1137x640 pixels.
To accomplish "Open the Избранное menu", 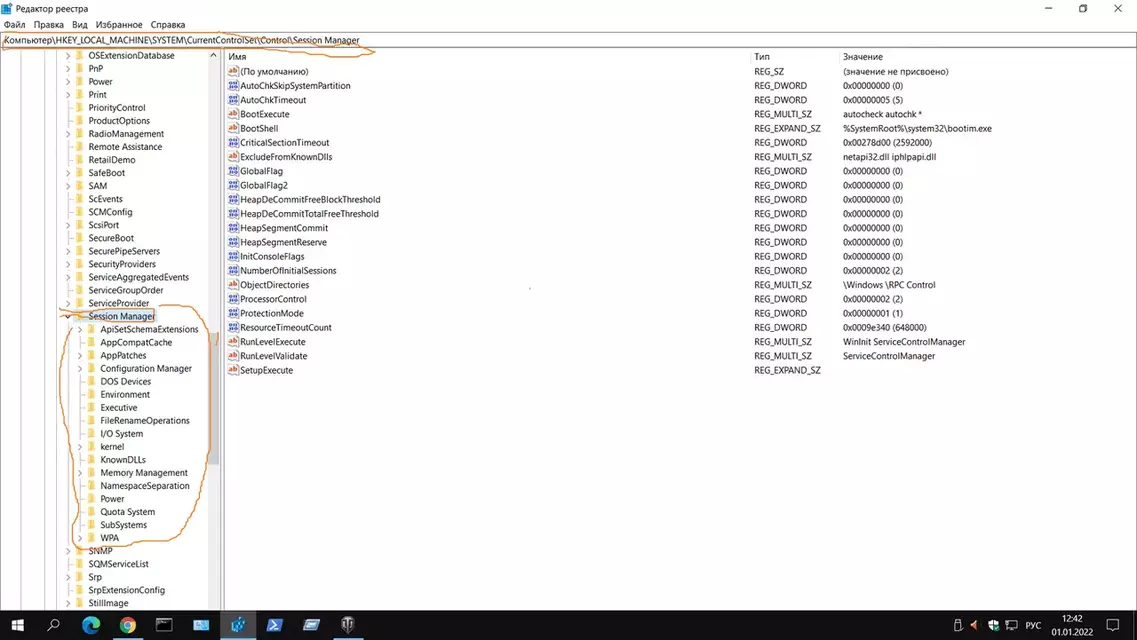I will click(x=119, y=25).
